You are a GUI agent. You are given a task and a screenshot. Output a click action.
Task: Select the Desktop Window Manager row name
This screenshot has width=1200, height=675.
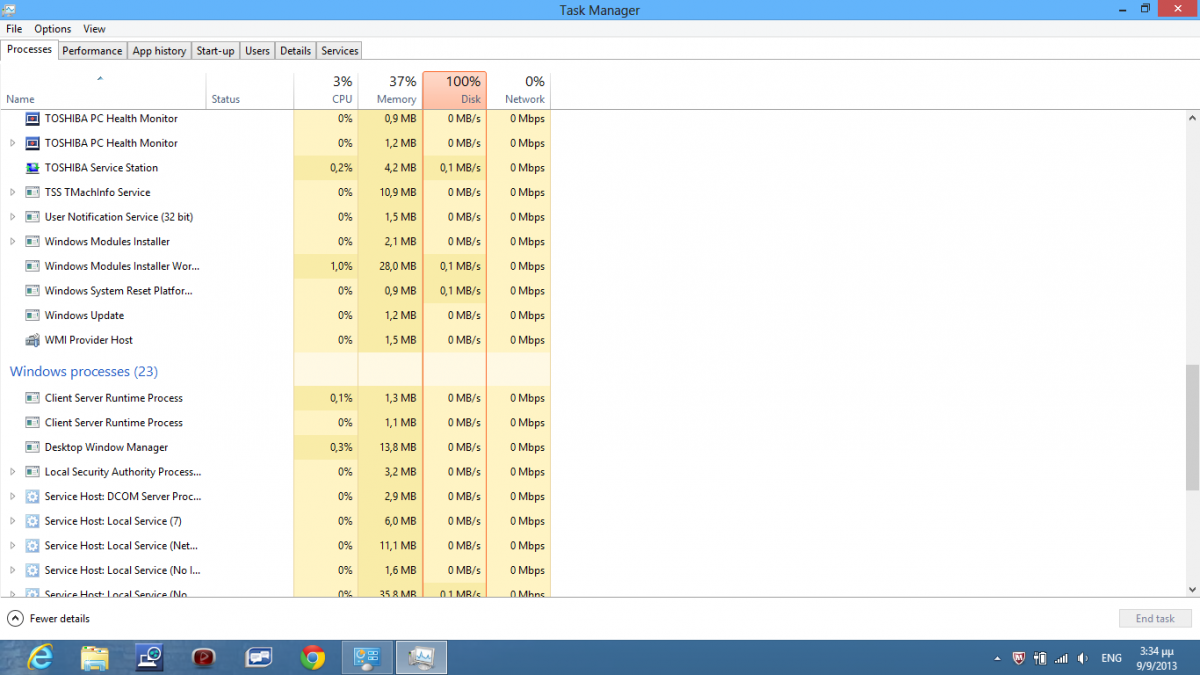pyautogui.click(x=106, y=447)
